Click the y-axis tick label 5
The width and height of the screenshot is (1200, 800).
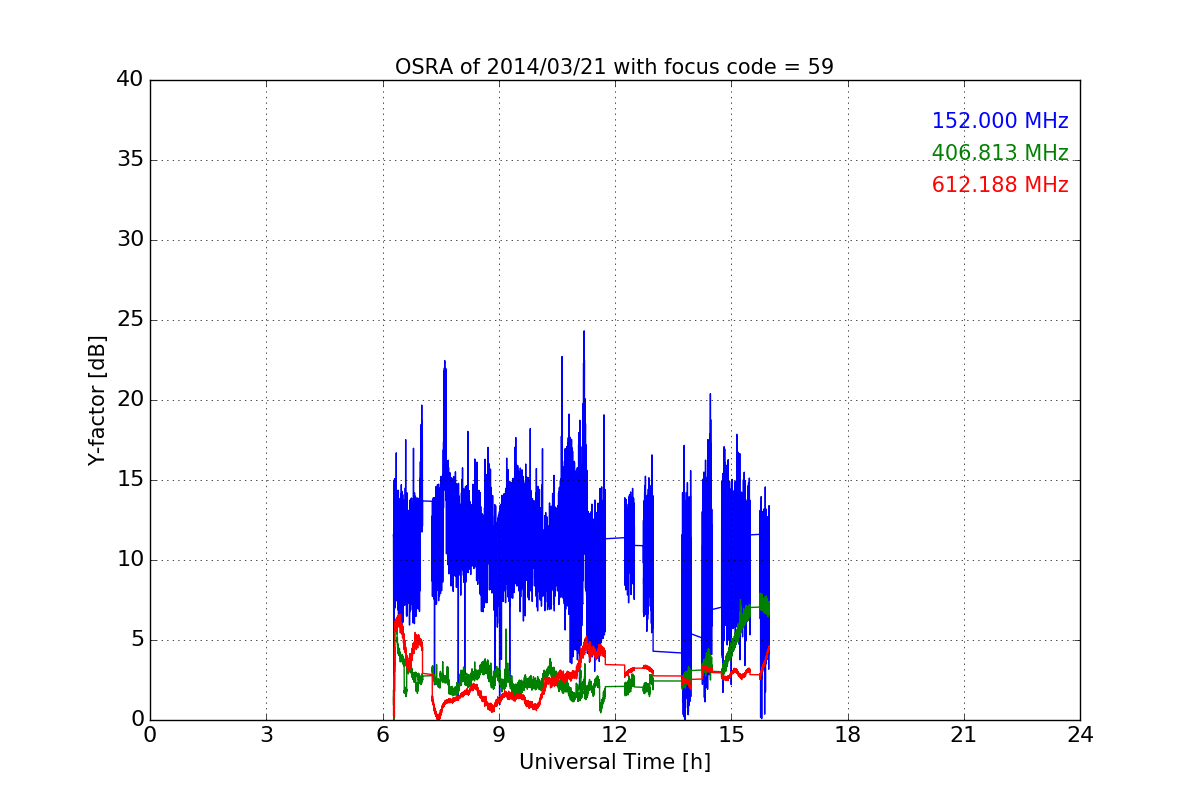coord(136,640)
